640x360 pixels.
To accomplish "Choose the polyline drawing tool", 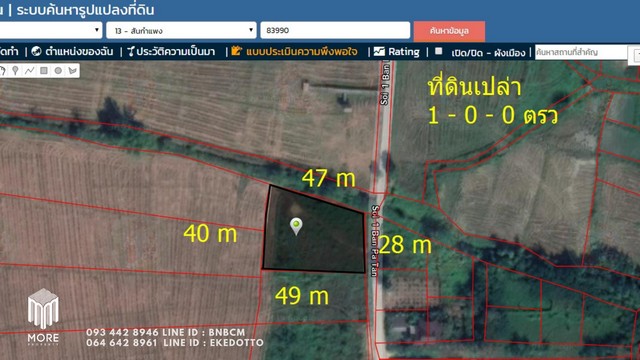I will point(29,71).
